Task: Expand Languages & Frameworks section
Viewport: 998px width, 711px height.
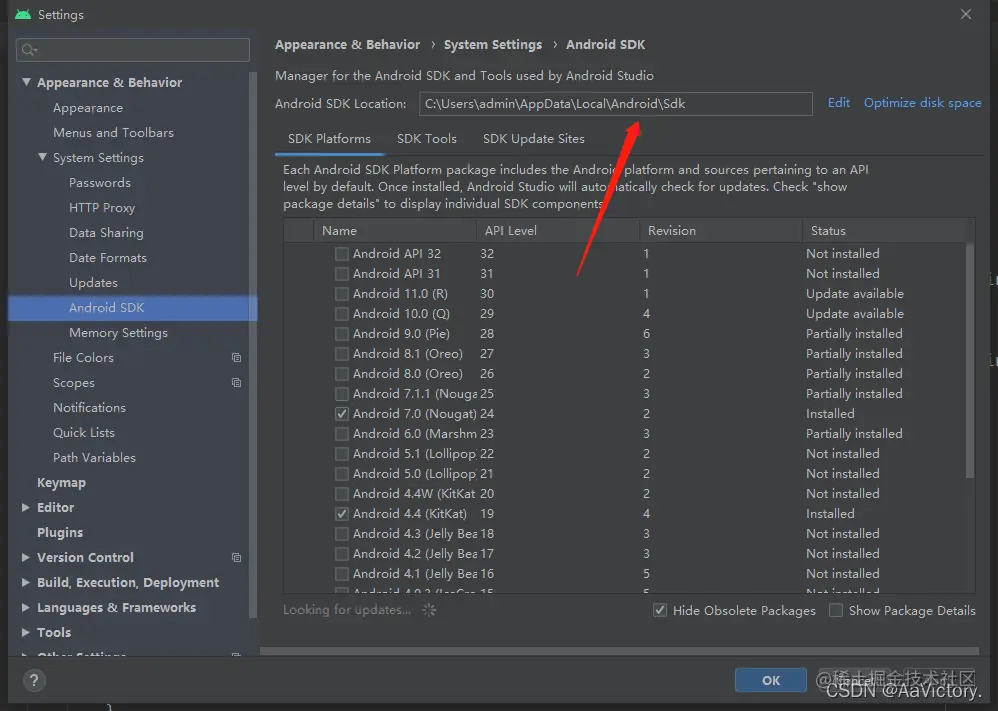Action: point(25,607)
